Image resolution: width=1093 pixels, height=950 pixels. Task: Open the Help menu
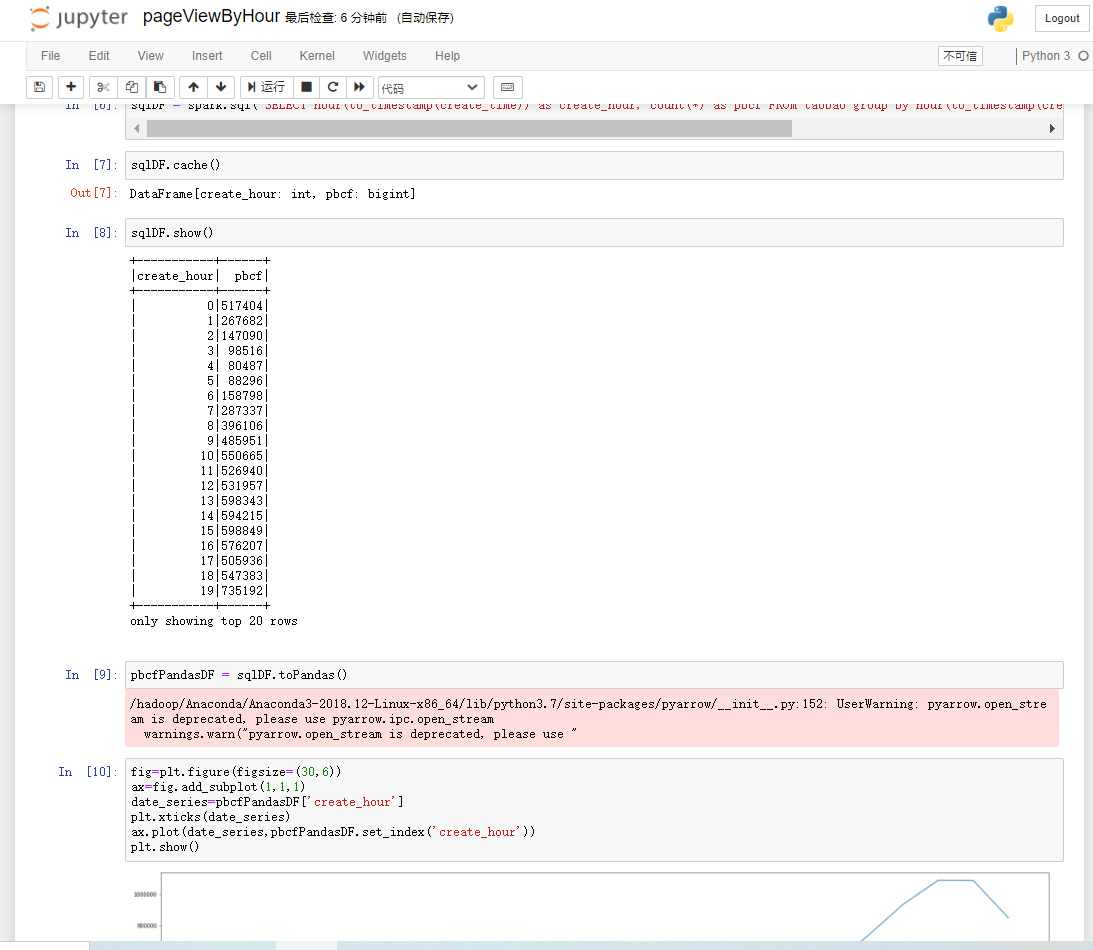click(x=448, y=56)
